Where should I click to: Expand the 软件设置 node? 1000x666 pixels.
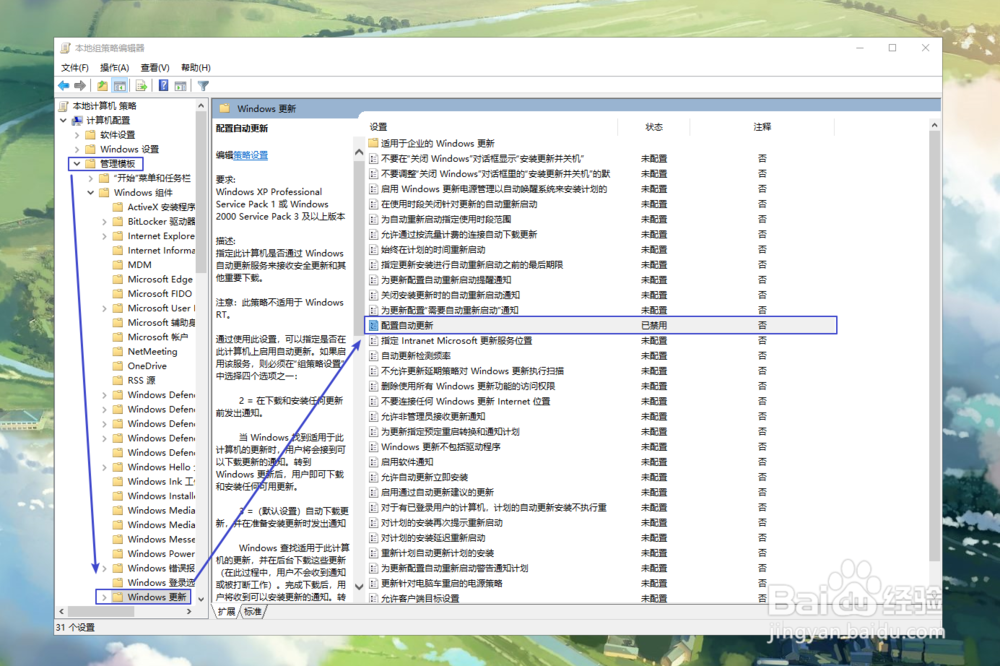(x=77, y=135)
